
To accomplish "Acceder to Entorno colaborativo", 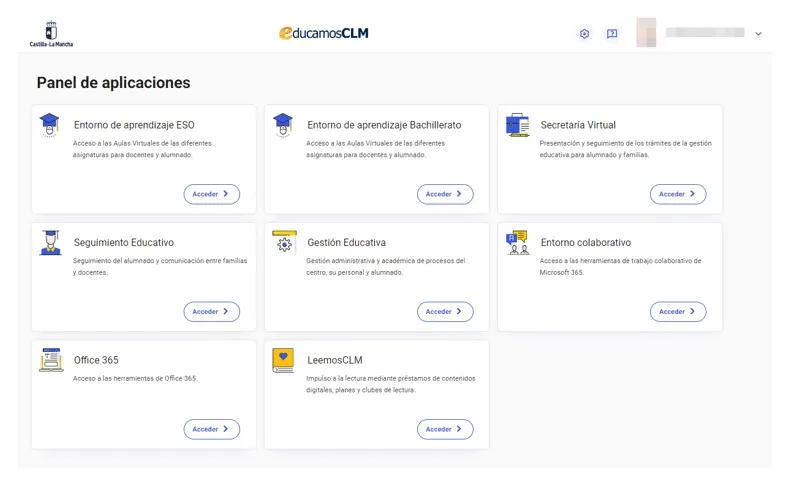I will click(x=678, y=312).
